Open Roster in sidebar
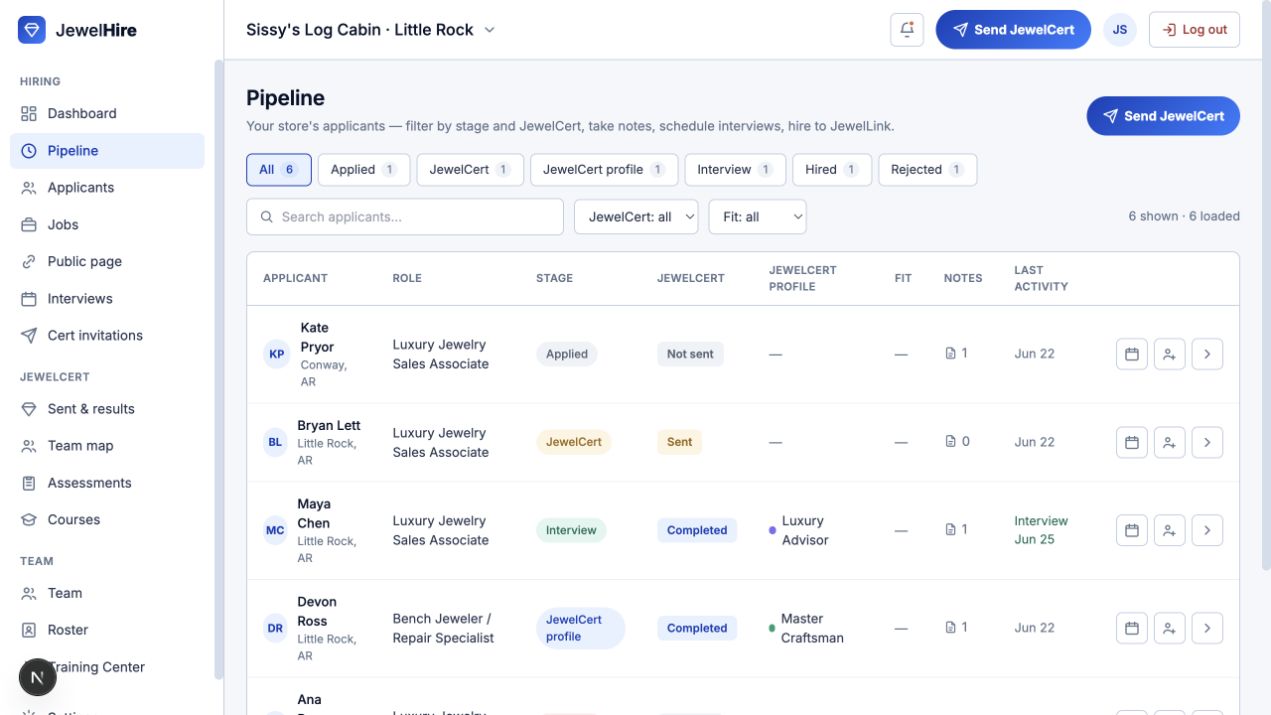Viewport: 1271px width, 715px height. 107,630
